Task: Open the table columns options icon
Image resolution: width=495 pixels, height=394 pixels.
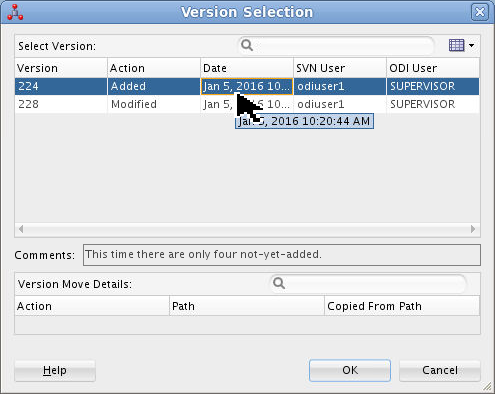Action: [456, 45]
